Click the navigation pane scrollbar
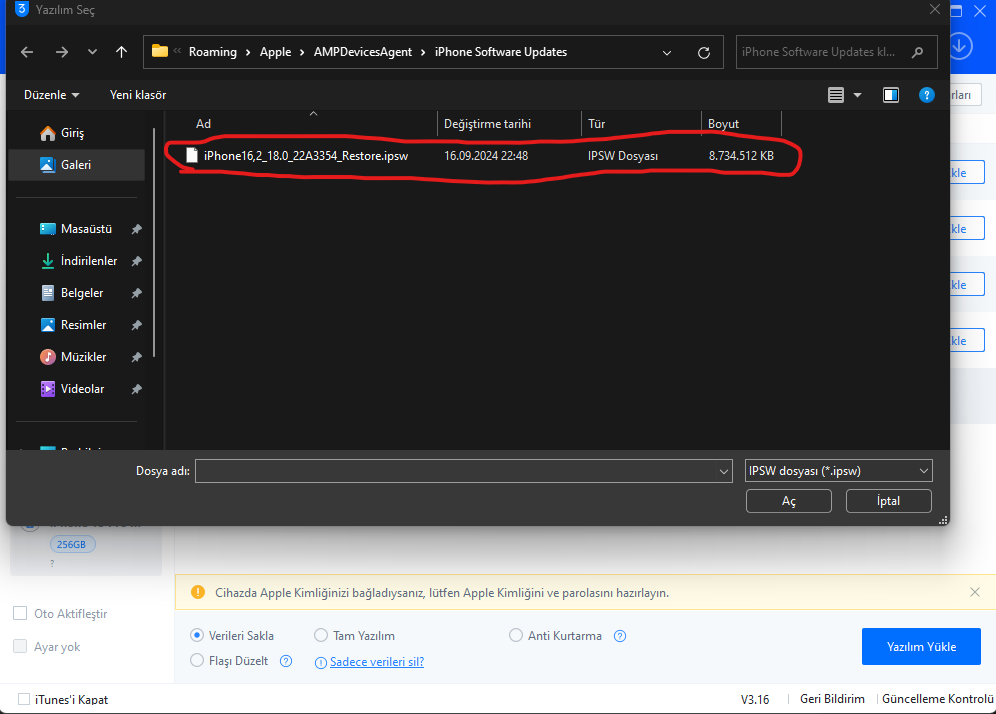 click(154, 241)
